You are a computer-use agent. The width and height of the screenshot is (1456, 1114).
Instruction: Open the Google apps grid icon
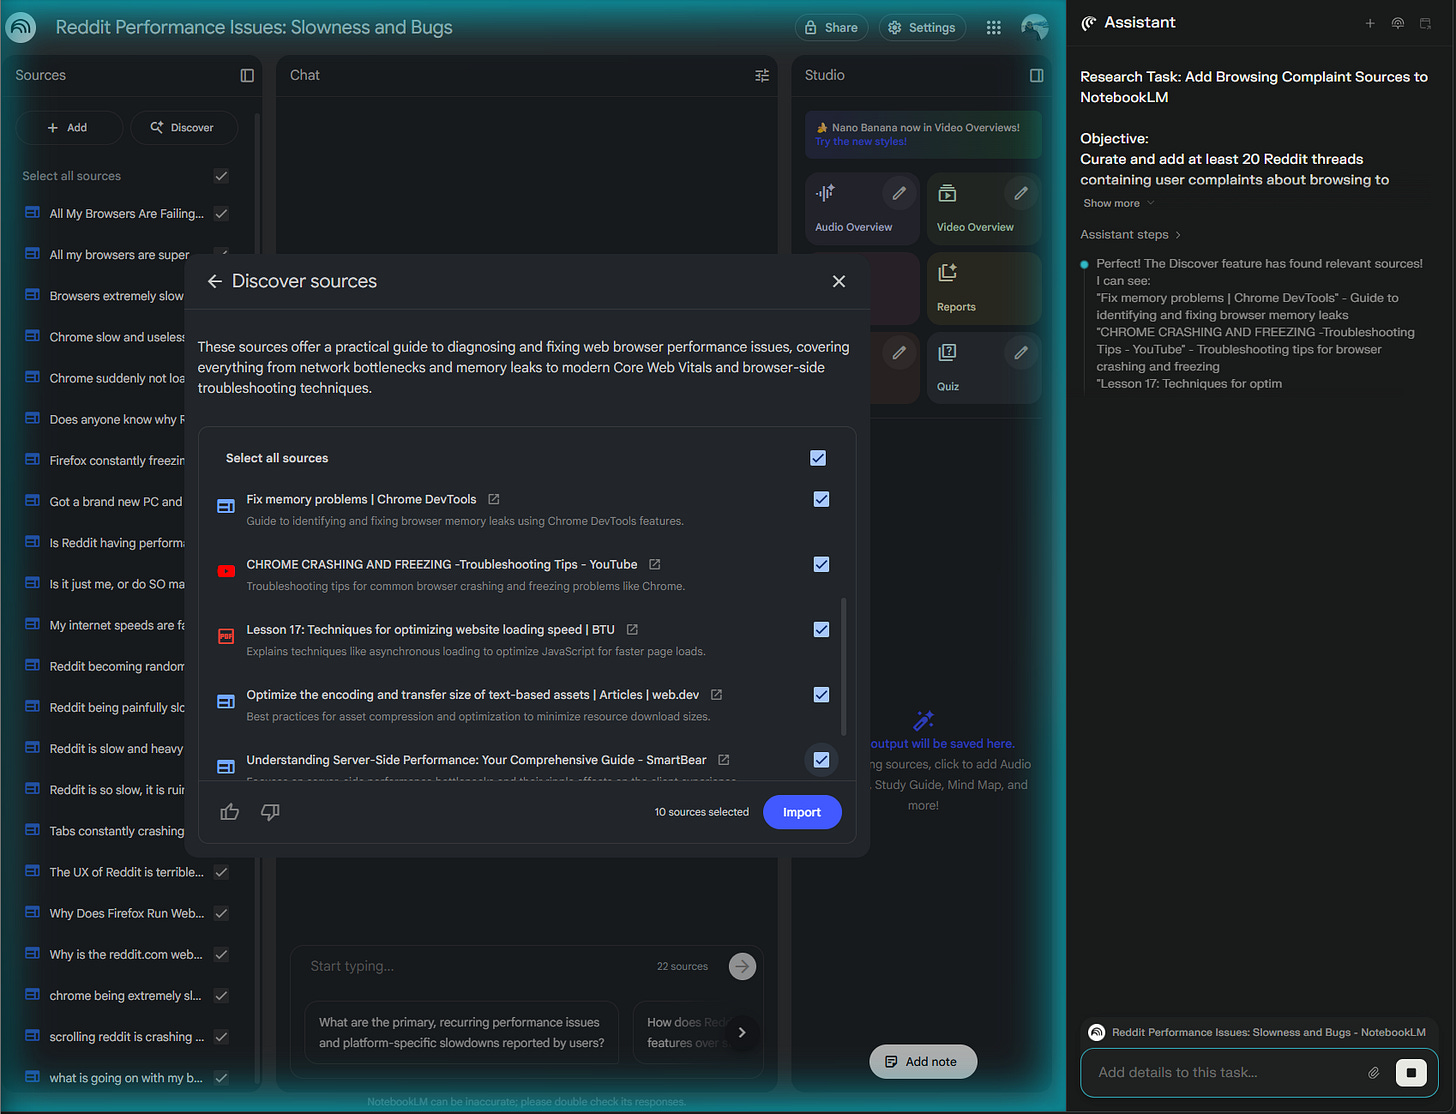(x=993, y=28)
